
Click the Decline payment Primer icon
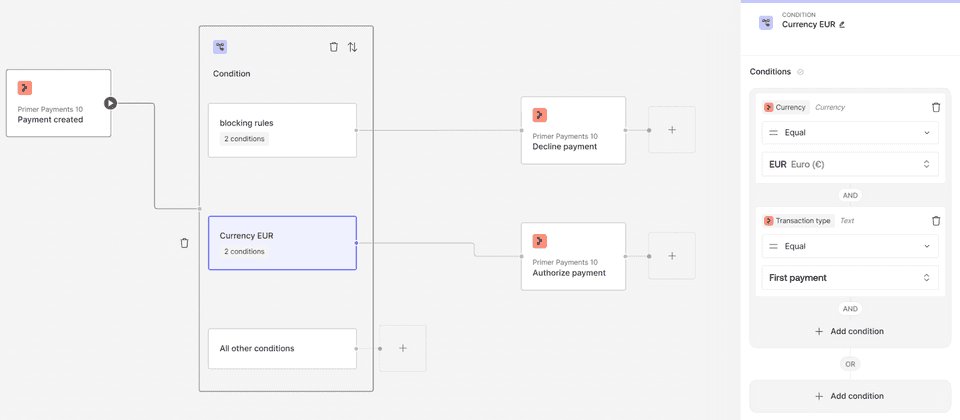(539, 115)
